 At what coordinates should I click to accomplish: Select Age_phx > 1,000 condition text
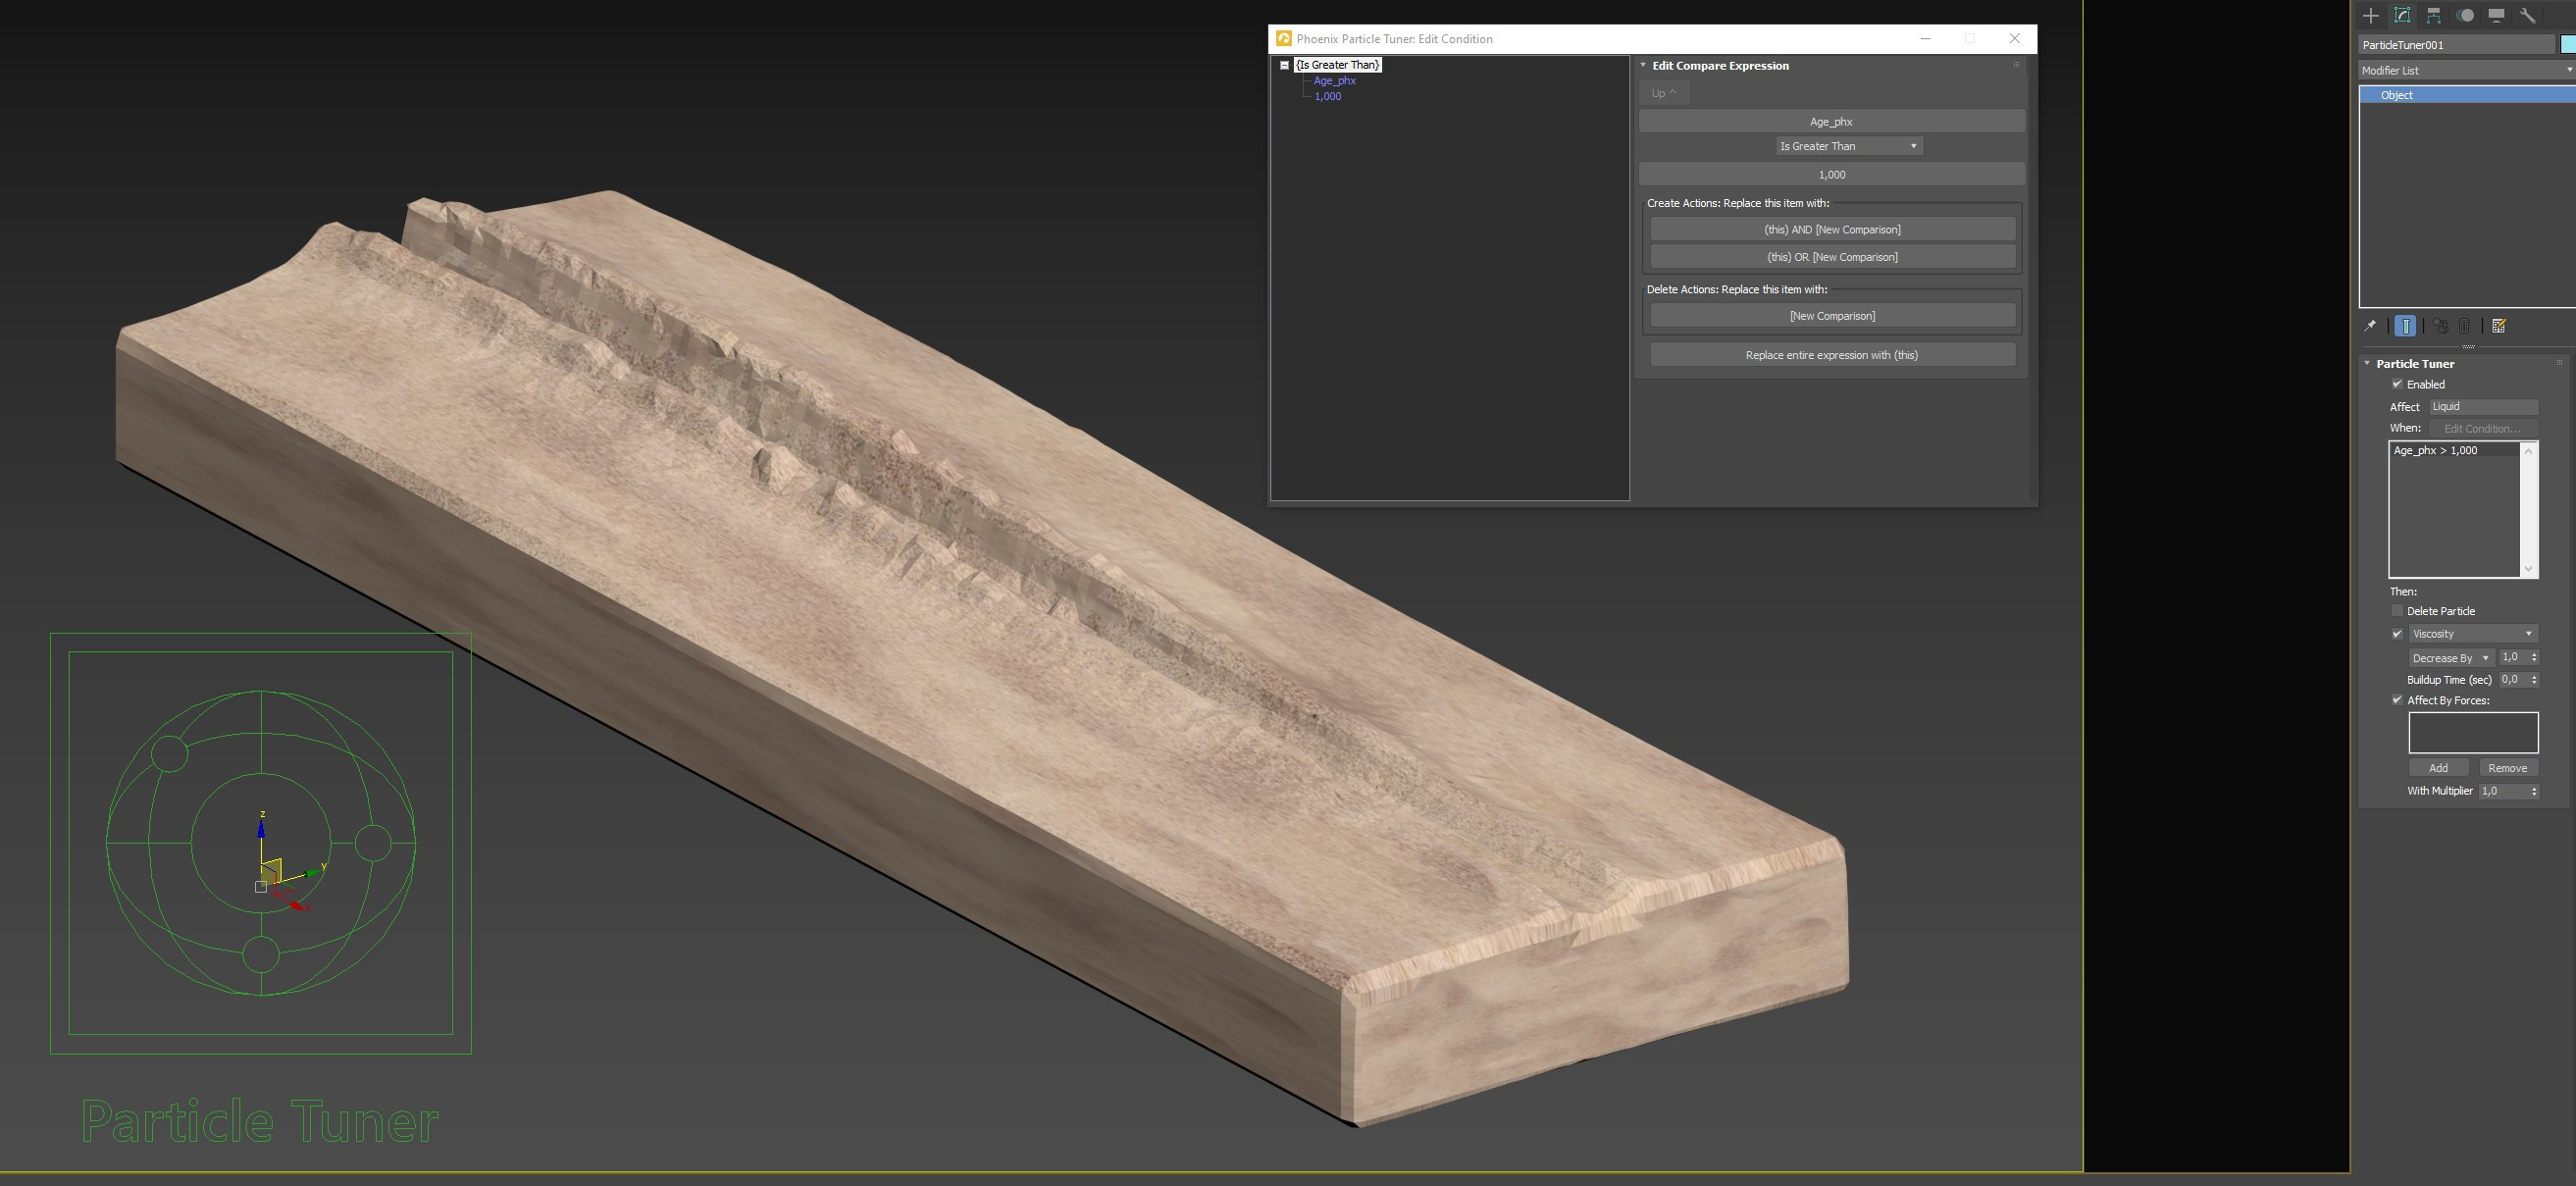(x=2435, y=451)
